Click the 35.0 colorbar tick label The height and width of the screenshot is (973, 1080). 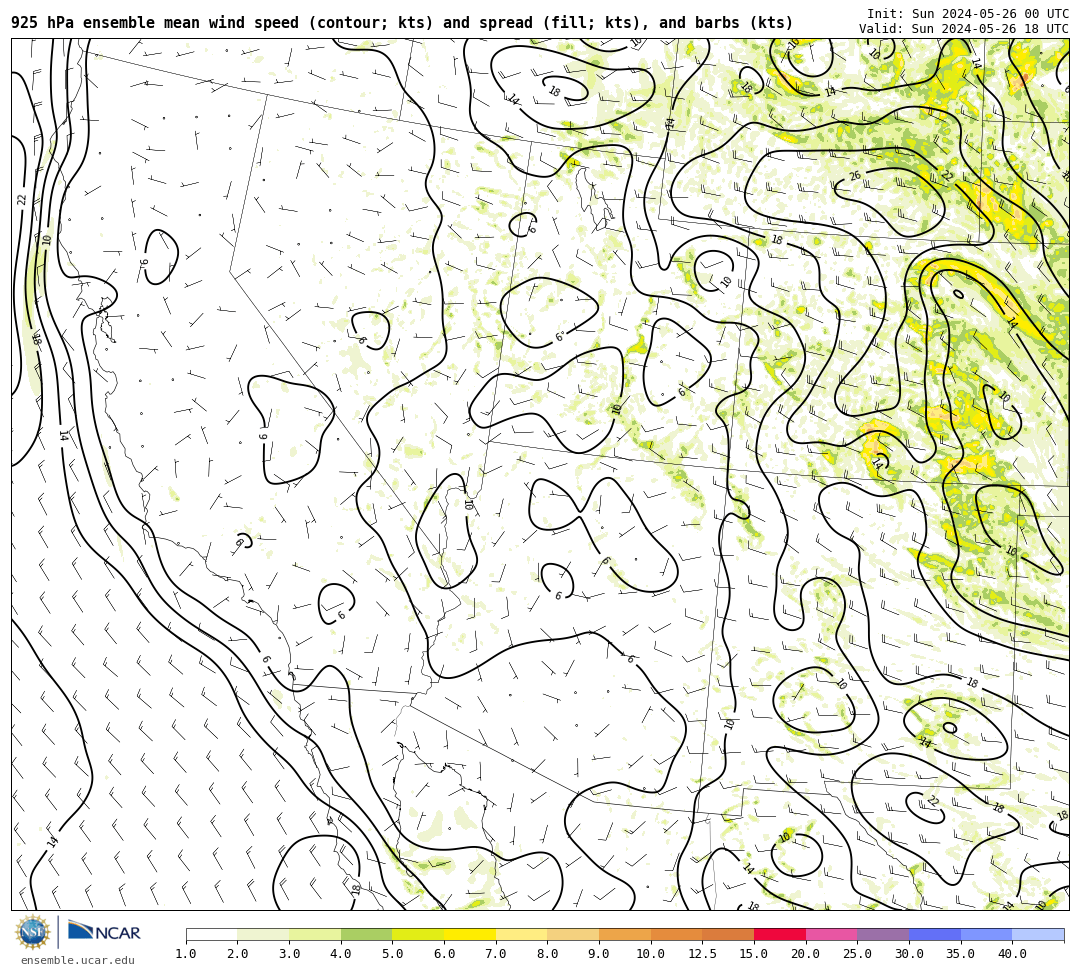[961, 954]
